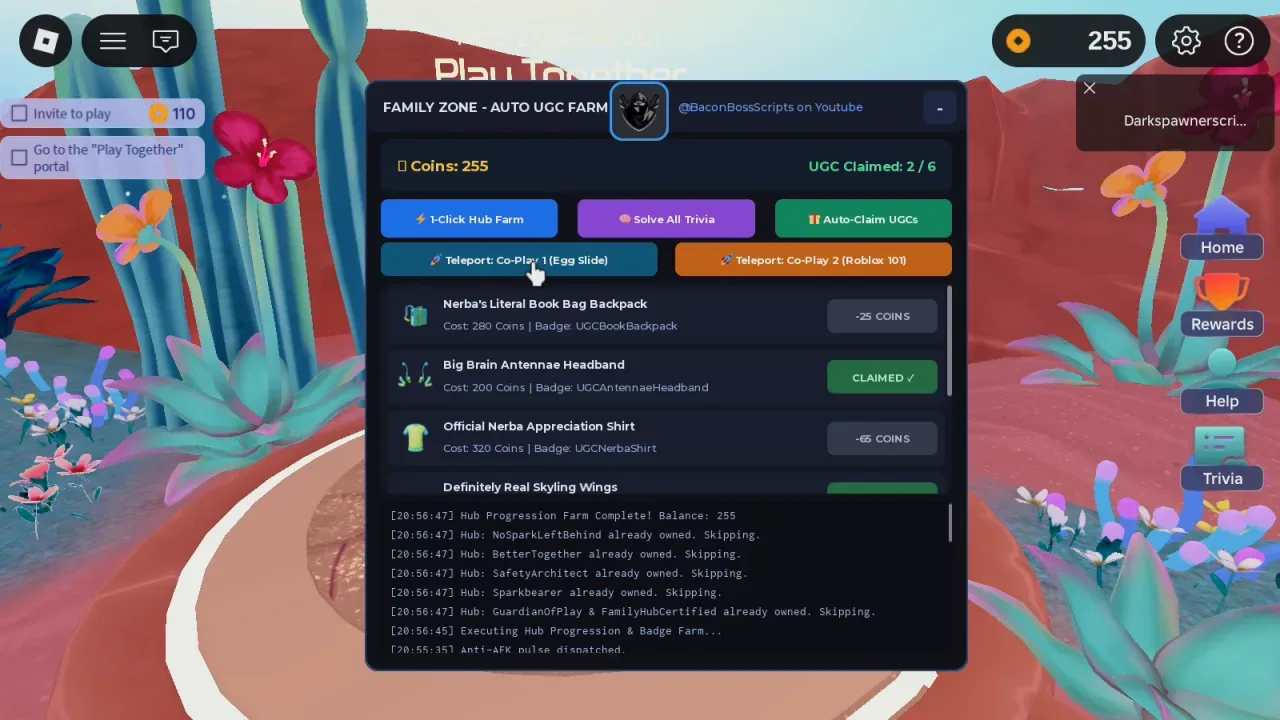Teleport to Co-Play 1 Egg Slide
Image resolution: width=1280 pixels, height=720 pixels.
[519, 260]
